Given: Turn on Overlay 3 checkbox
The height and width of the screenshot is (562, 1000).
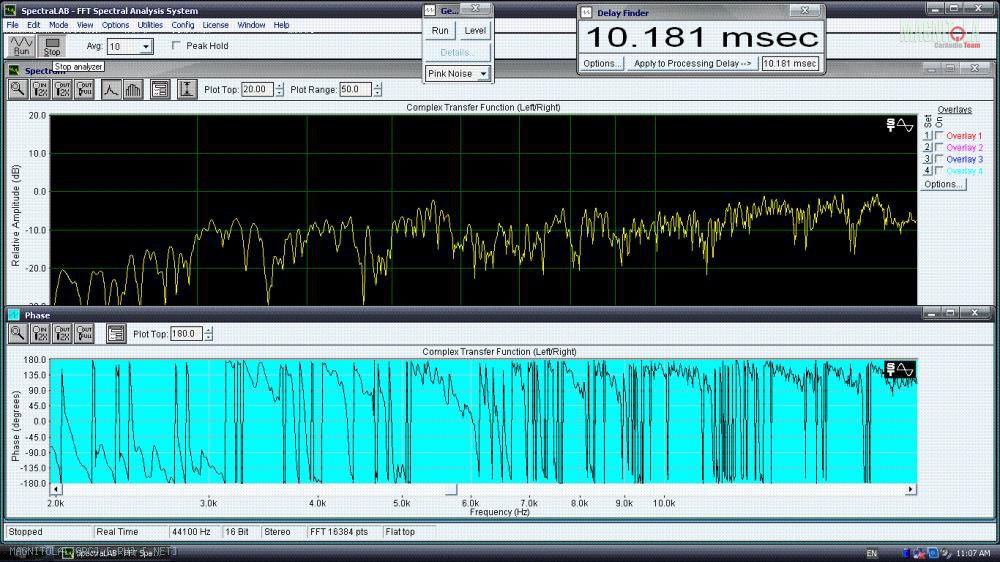Looking at the screenshot, I should (939, 159).
